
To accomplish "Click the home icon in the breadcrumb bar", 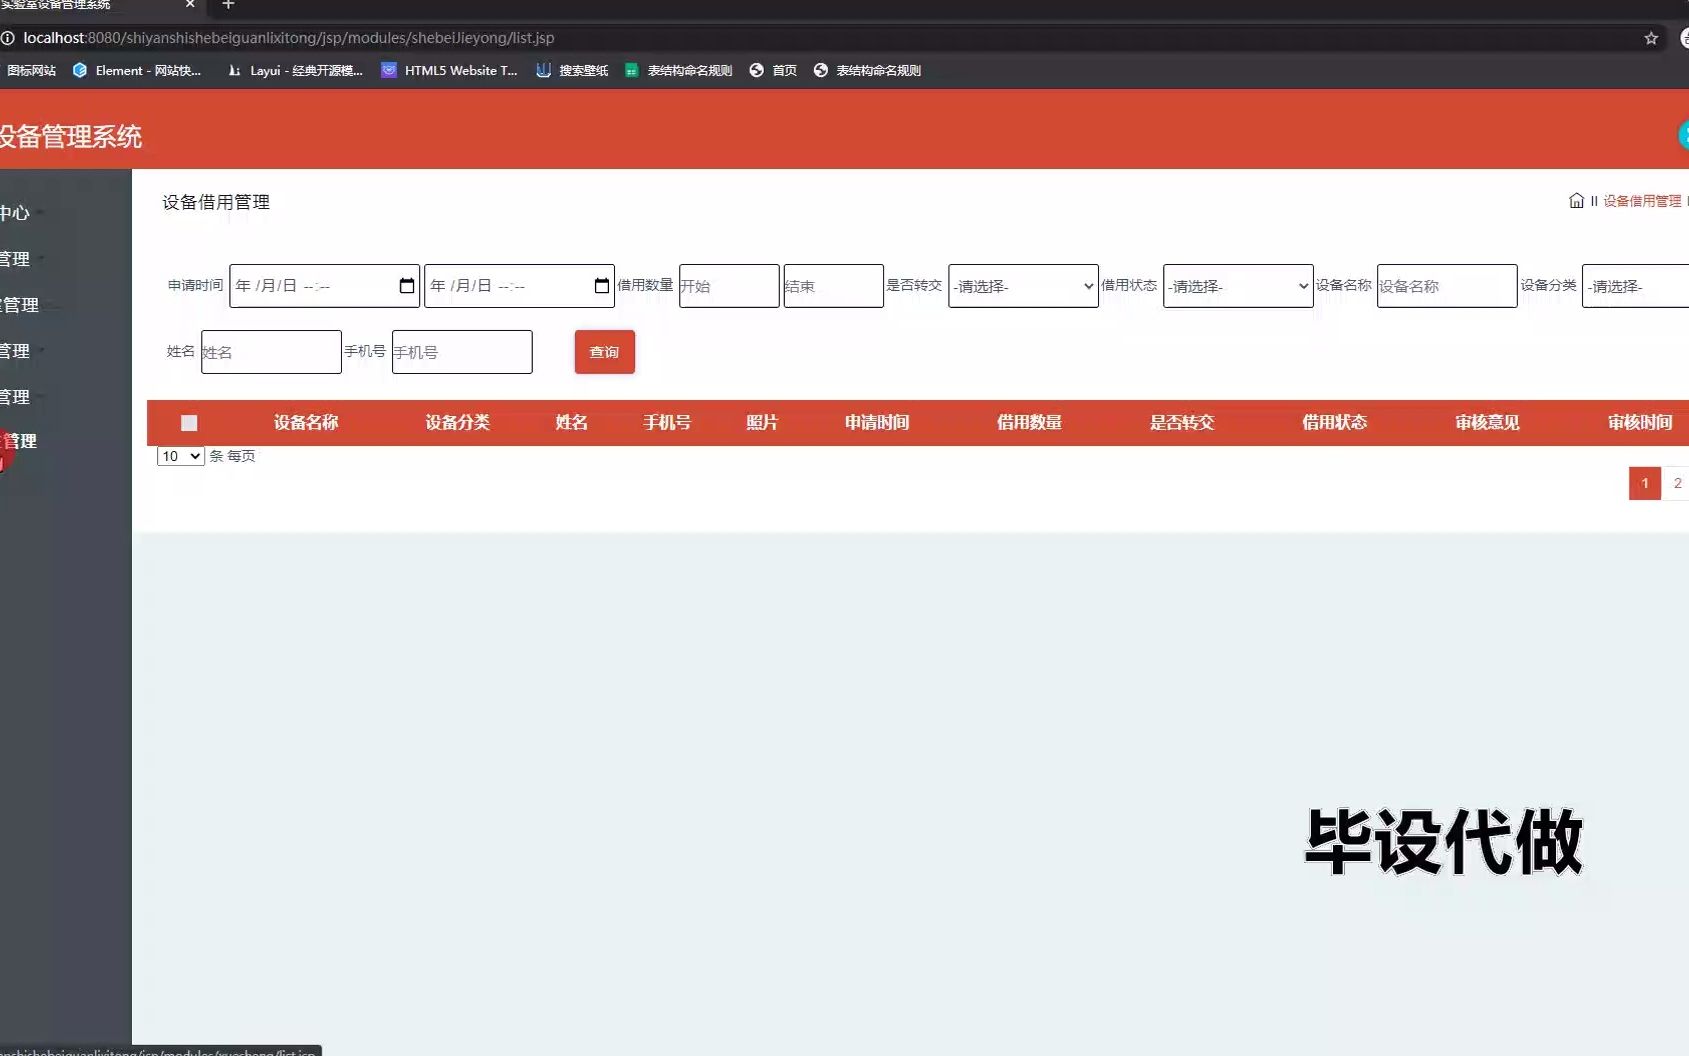I will (x=1576, y=200).
